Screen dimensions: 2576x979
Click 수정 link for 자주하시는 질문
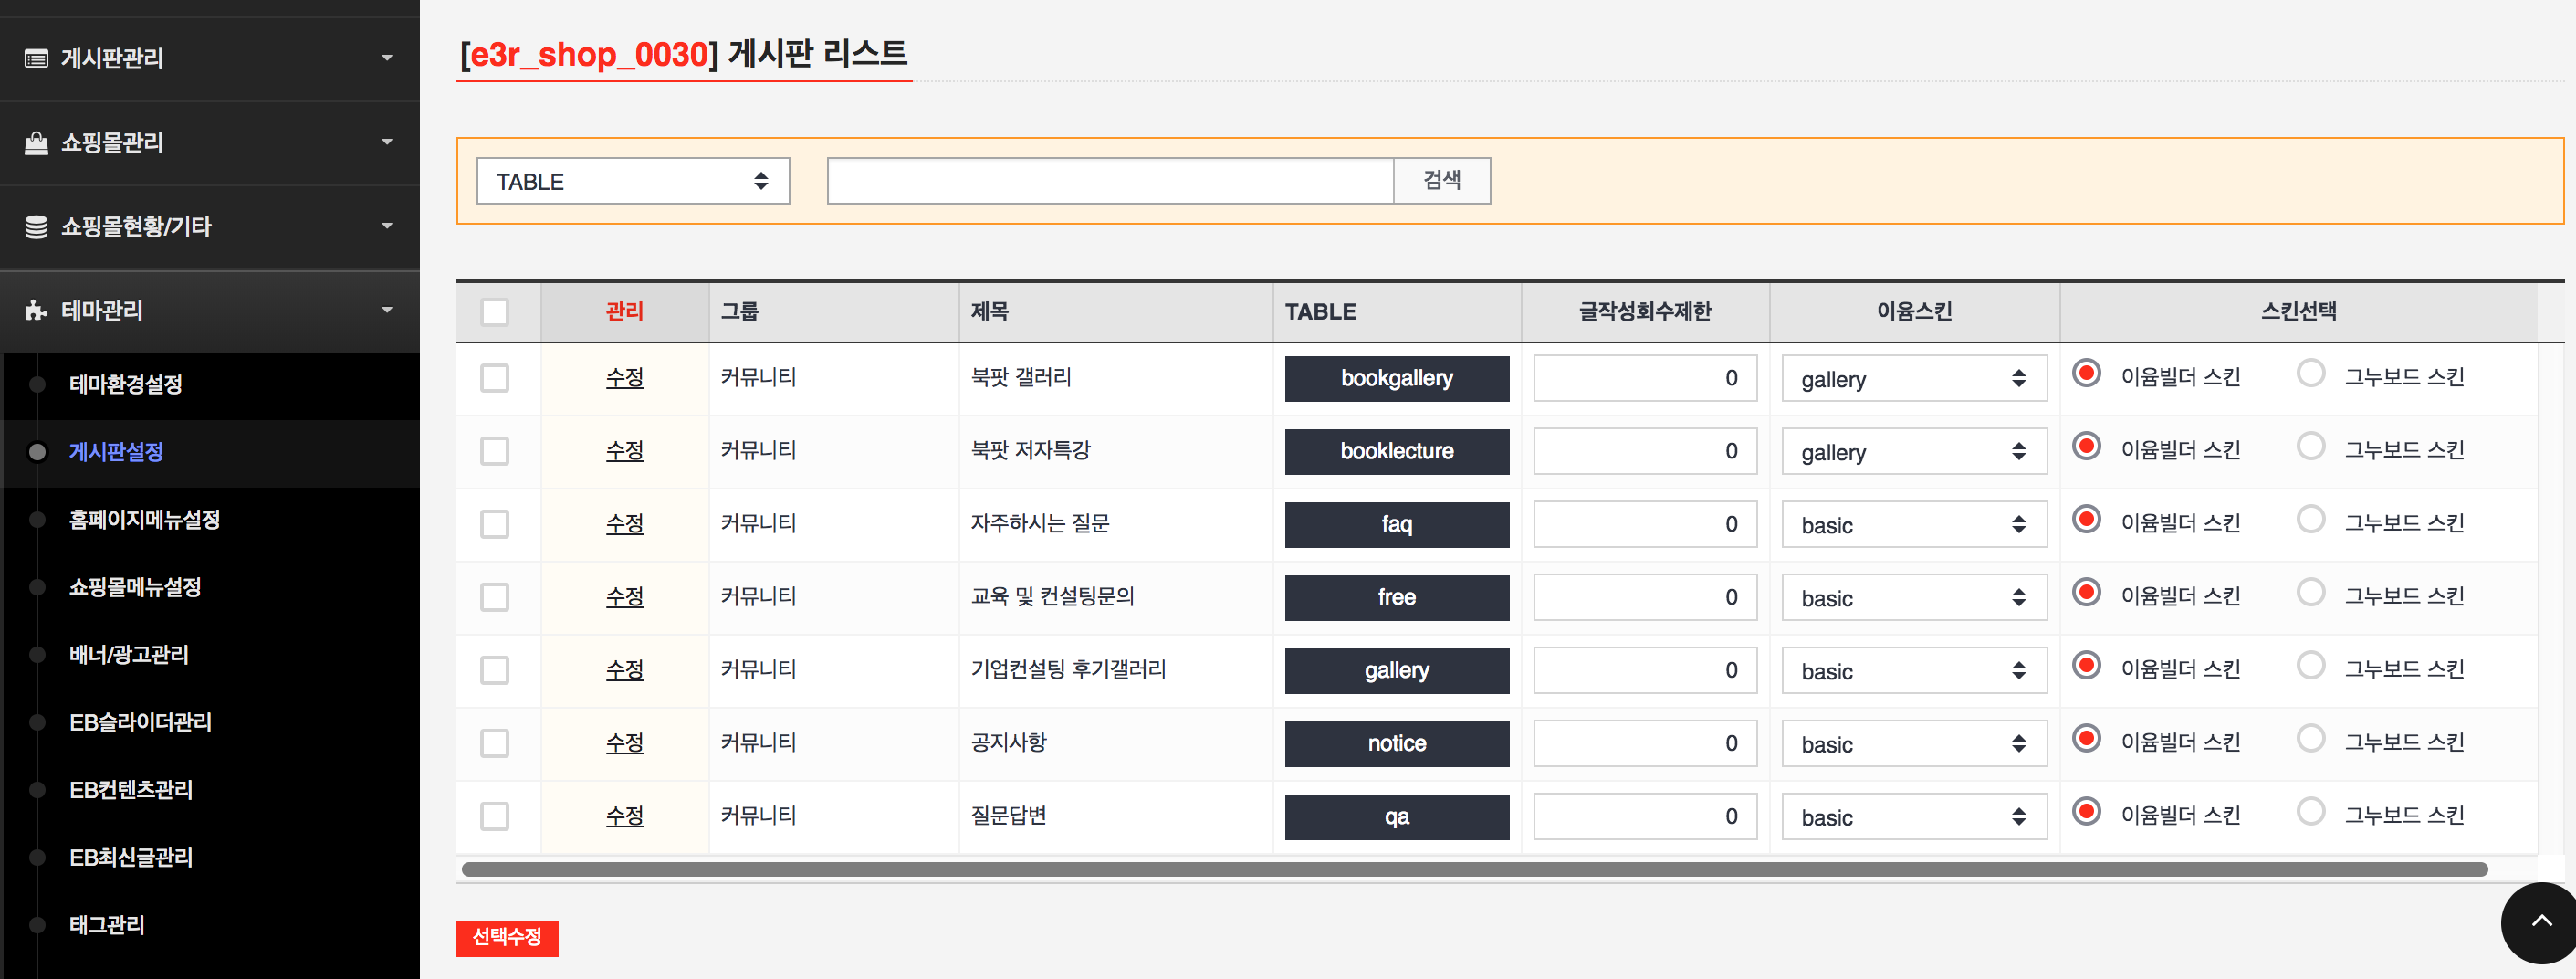click(x=625, y=524)
